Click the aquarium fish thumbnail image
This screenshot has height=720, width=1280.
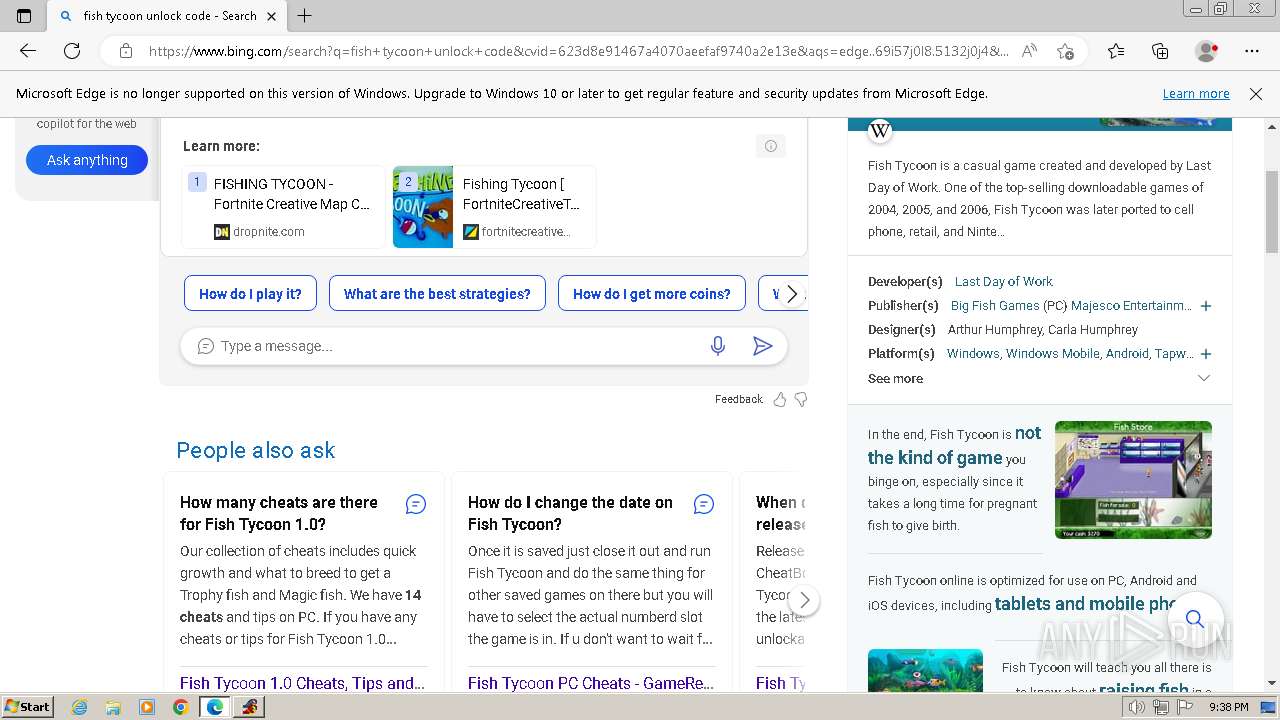pyautogui.click(x=925, y=670)
